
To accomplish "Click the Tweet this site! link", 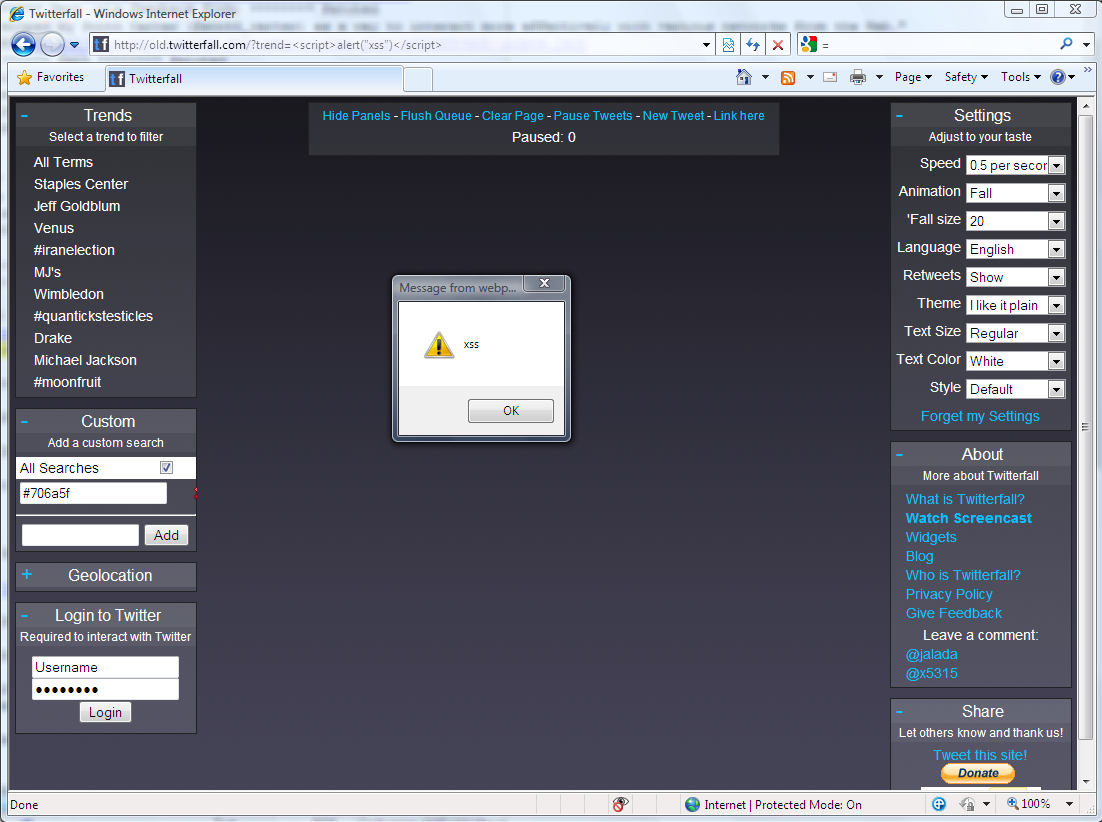I will (x=980, y=755).
